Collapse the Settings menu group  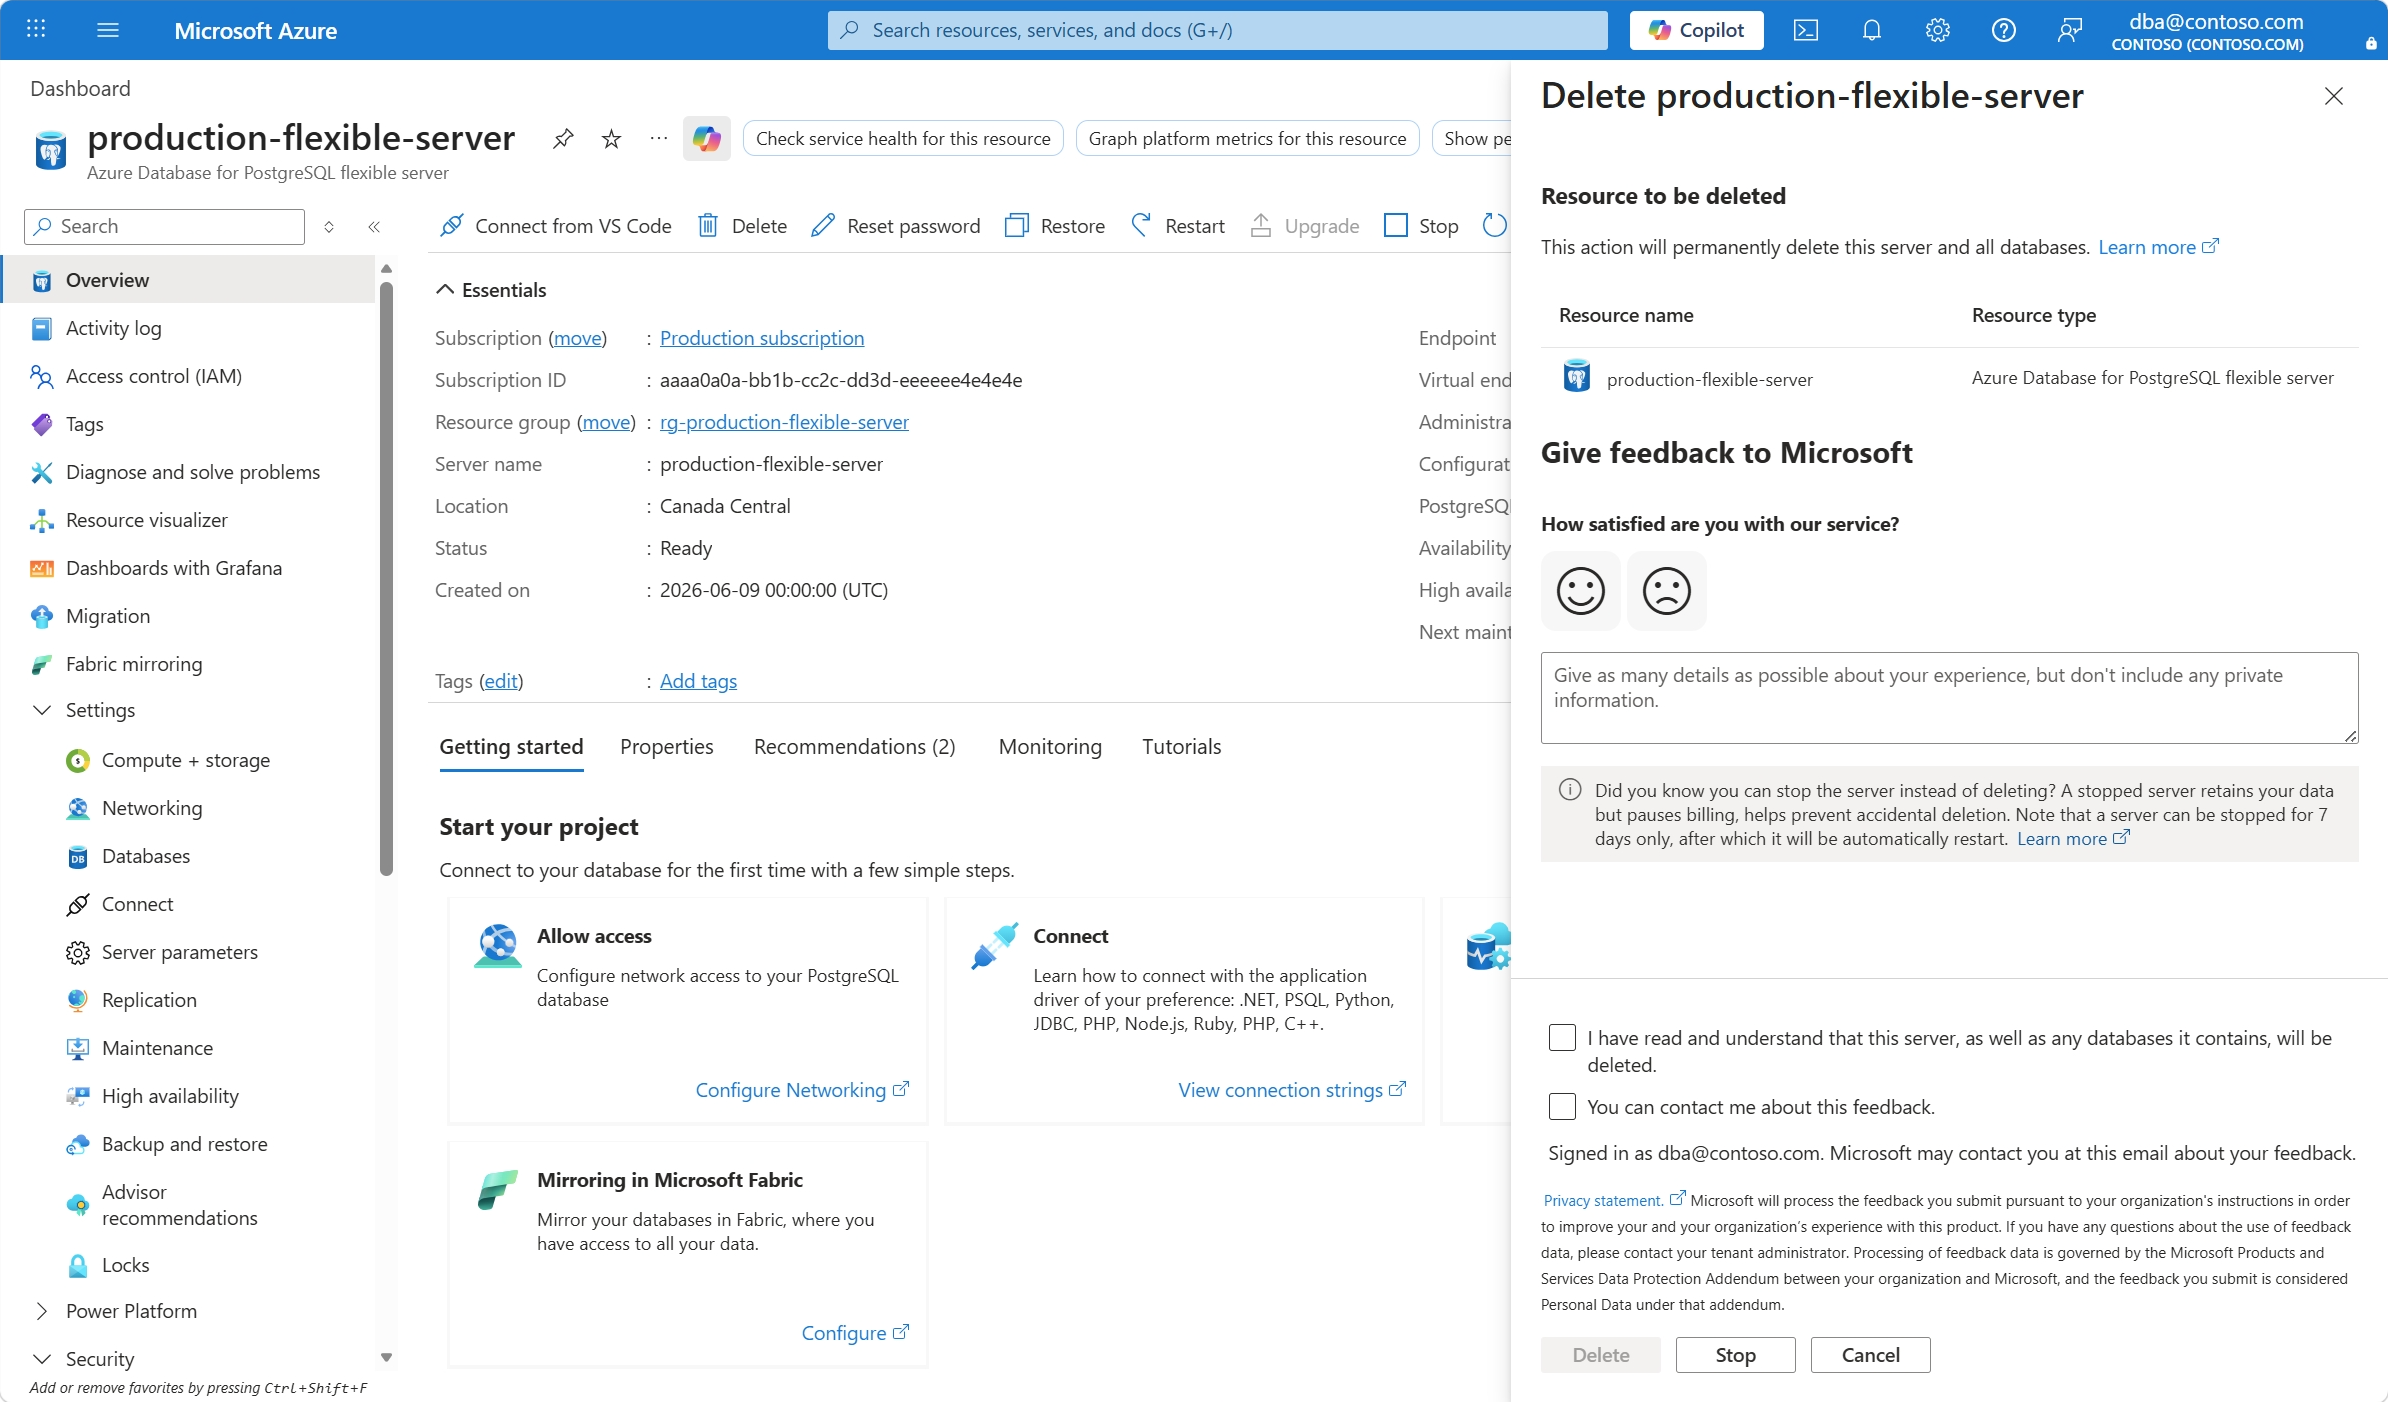point(42,710)
